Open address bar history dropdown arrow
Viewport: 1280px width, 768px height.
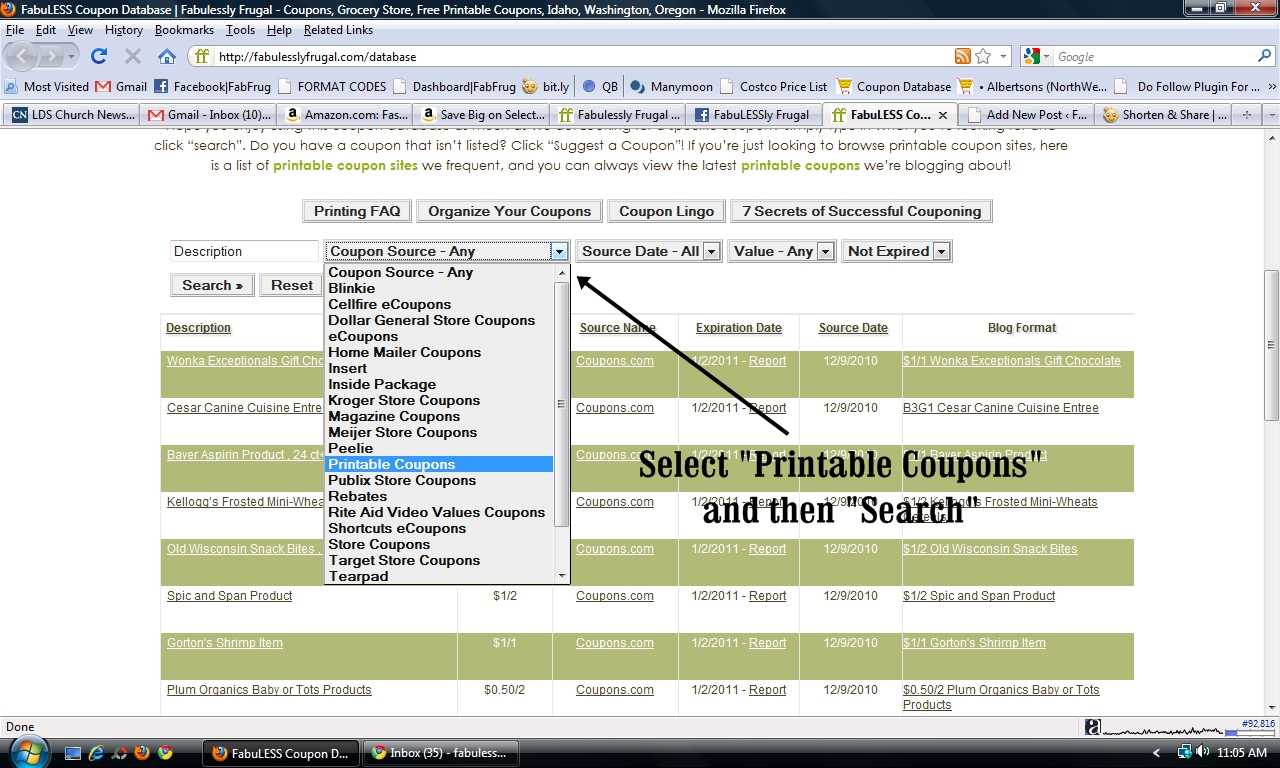(x=1003, y=57)
